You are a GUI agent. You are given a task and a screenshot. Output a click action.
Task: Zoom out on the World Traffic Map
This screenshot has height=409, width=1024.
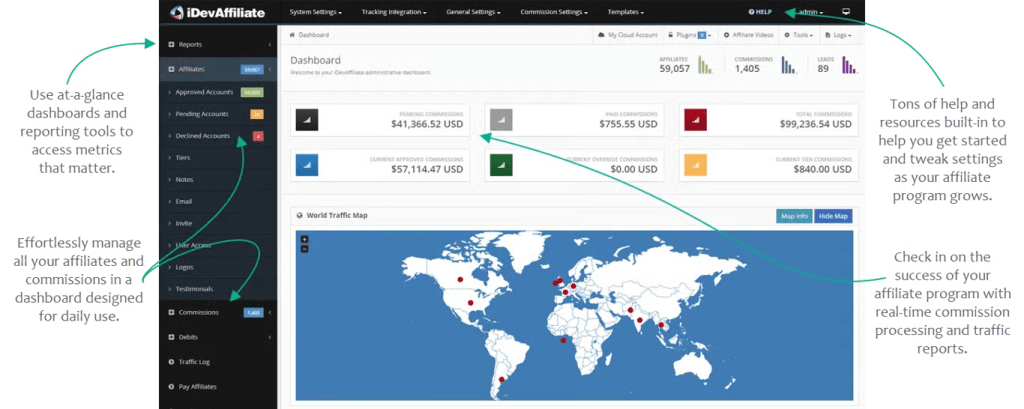[x=304, y=248]
